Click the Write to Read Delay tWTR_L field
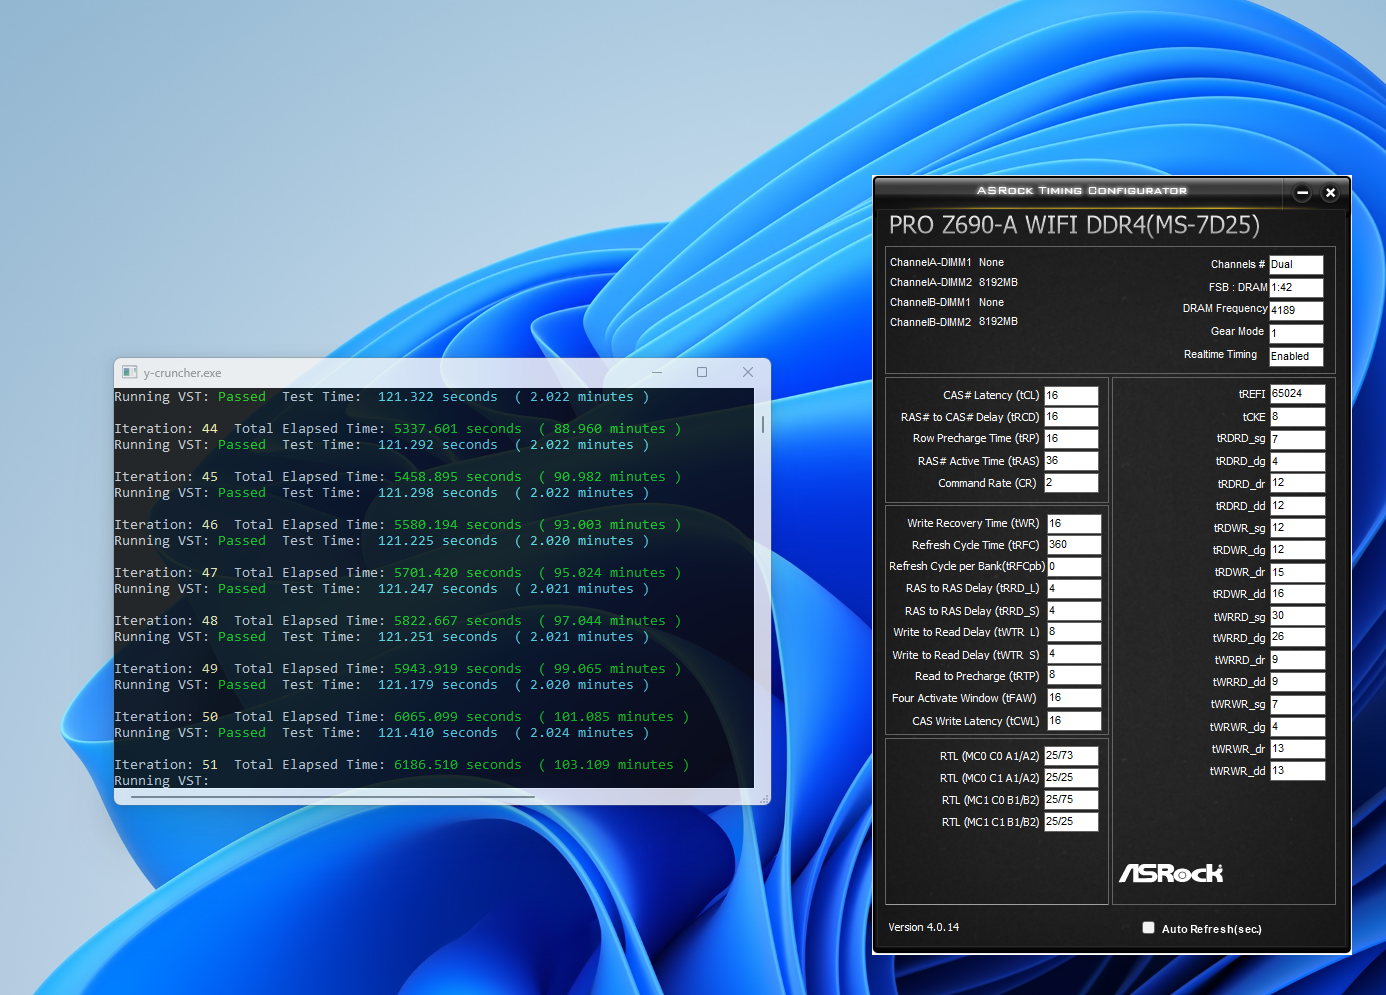The image size is (1386, 995). [x=1074, y=633]
